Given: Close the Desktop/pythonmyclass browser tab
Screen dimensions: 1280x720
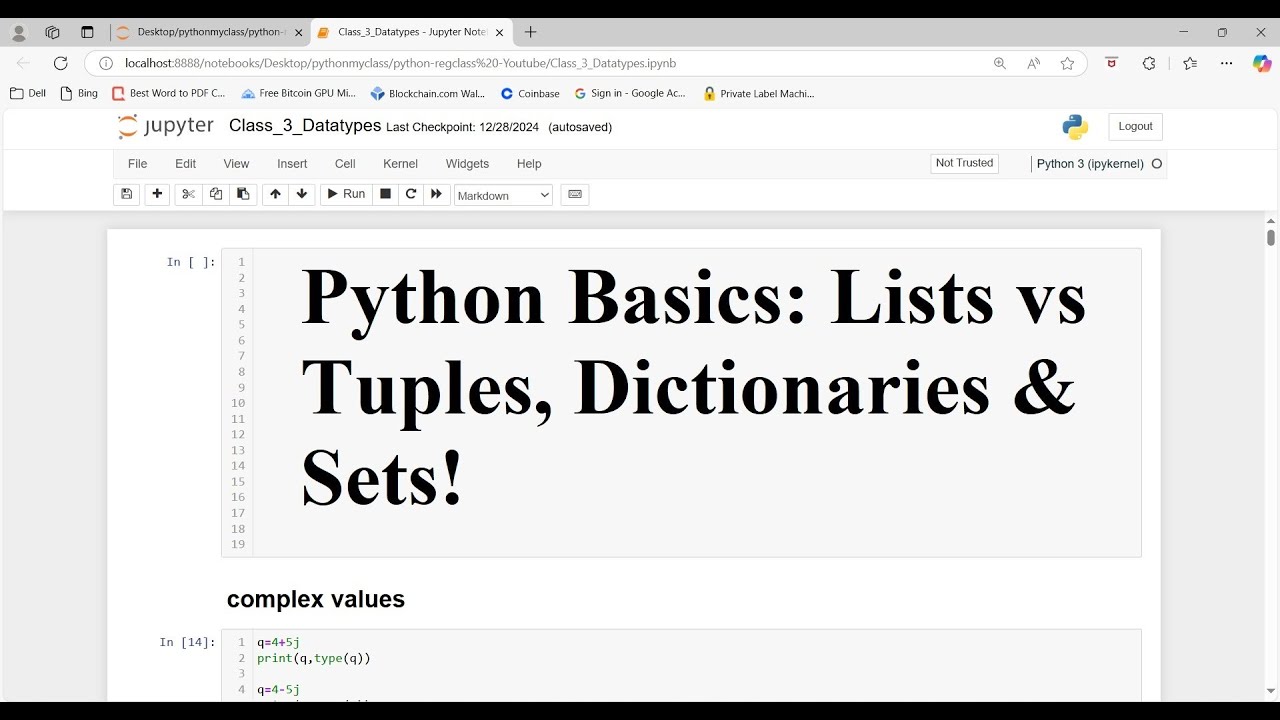Looking at the screenshot, I should pos(298,32).
